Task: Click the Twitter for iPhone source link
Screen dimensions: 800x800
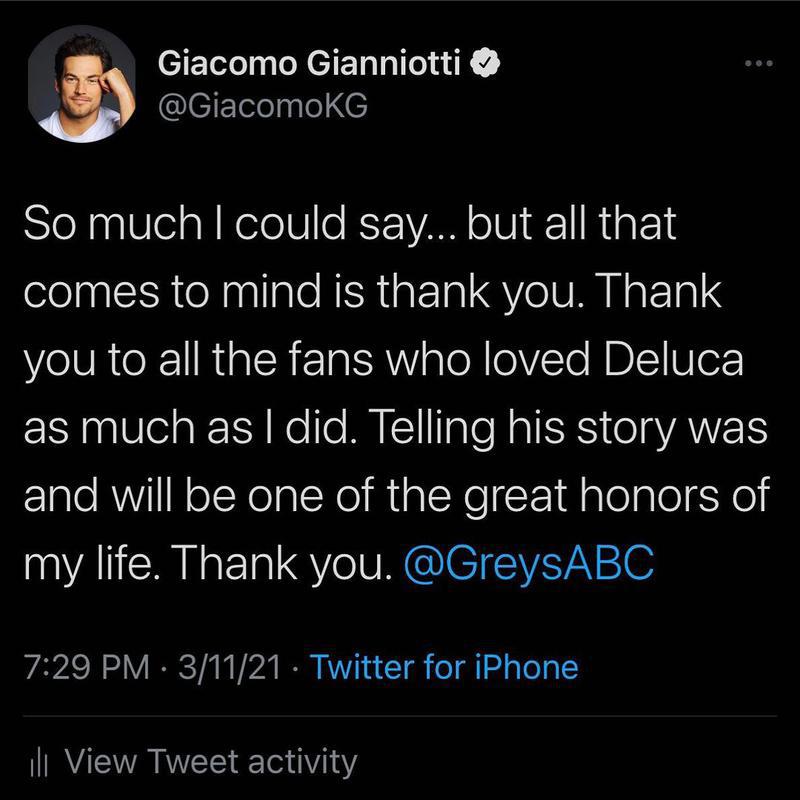Action: point(444,666)
